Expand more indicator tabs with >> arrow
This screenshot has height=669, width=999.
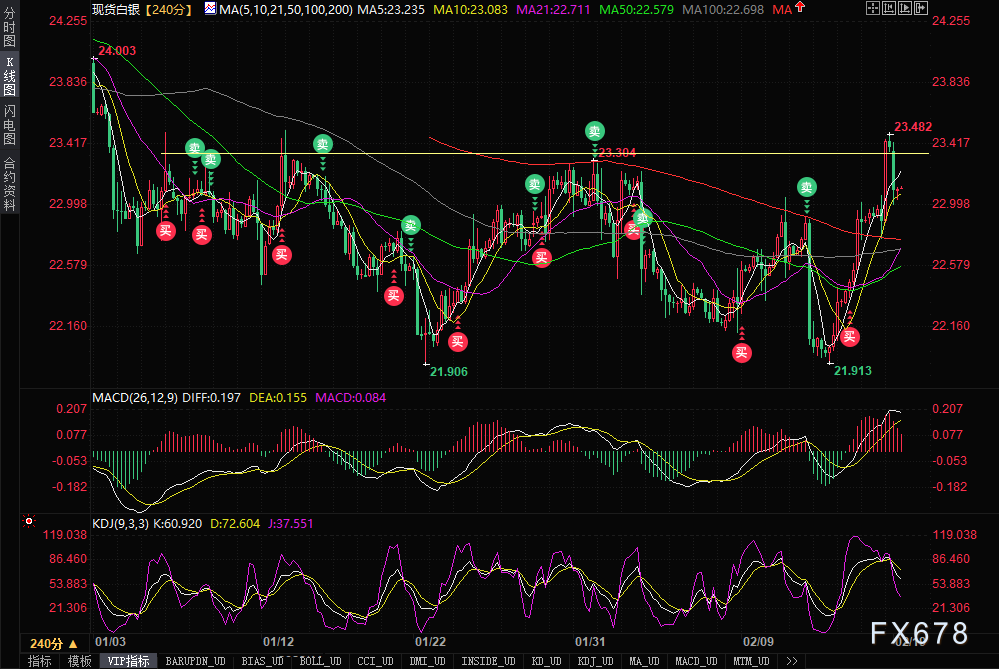click(791, 661)
